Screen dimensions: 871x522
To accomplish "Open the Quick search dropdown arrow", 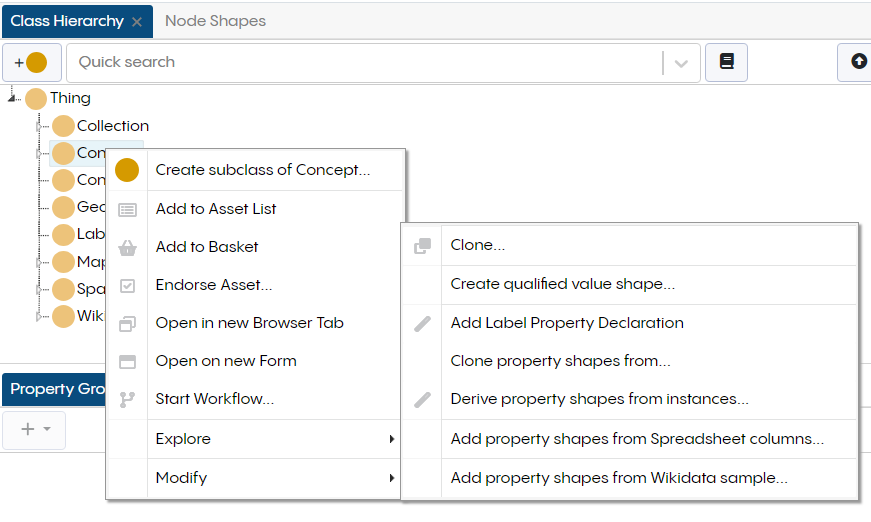I will click(x=681, y=63).
